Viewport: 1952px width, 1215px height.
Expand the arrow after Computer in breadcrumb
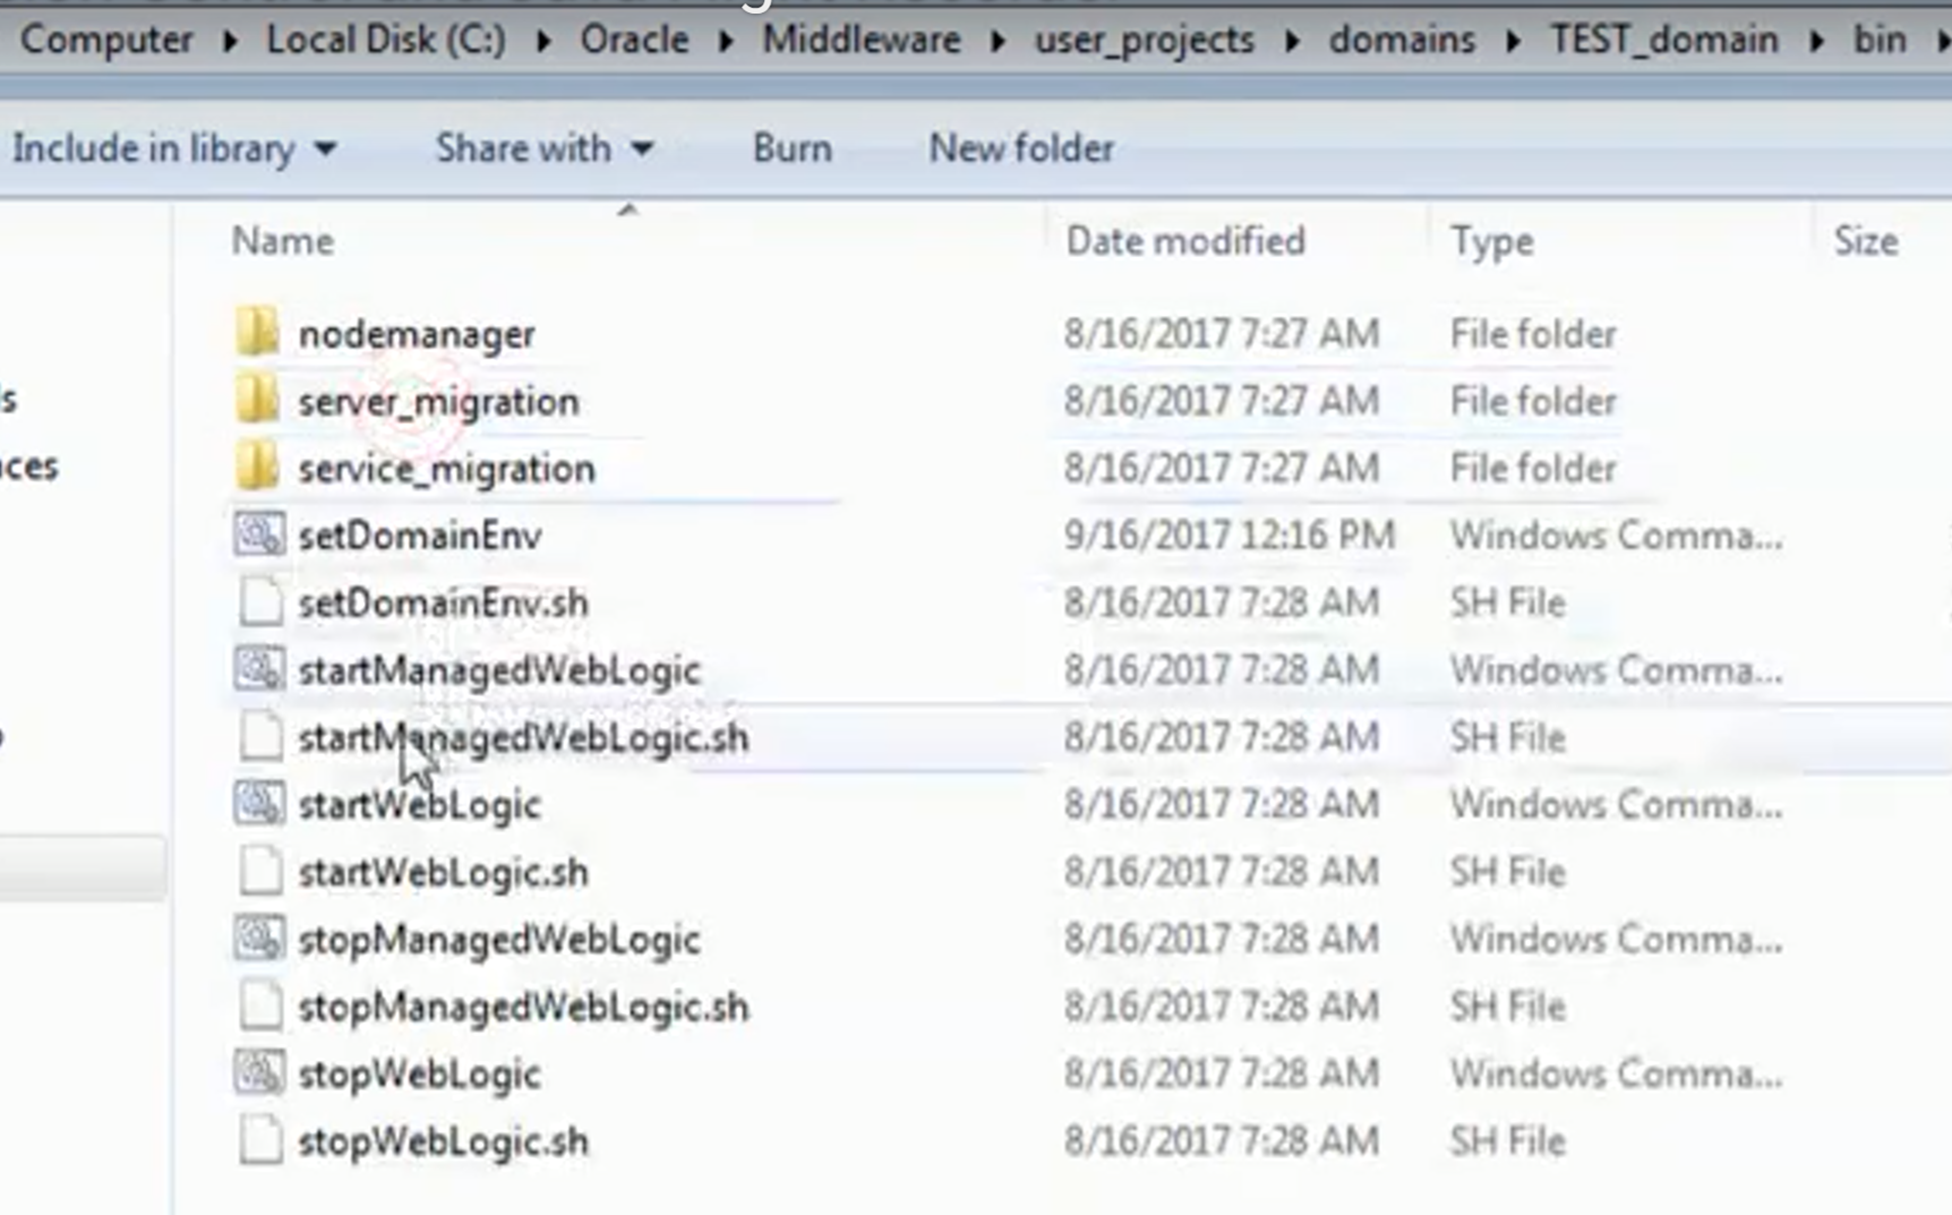pos(231,41)
